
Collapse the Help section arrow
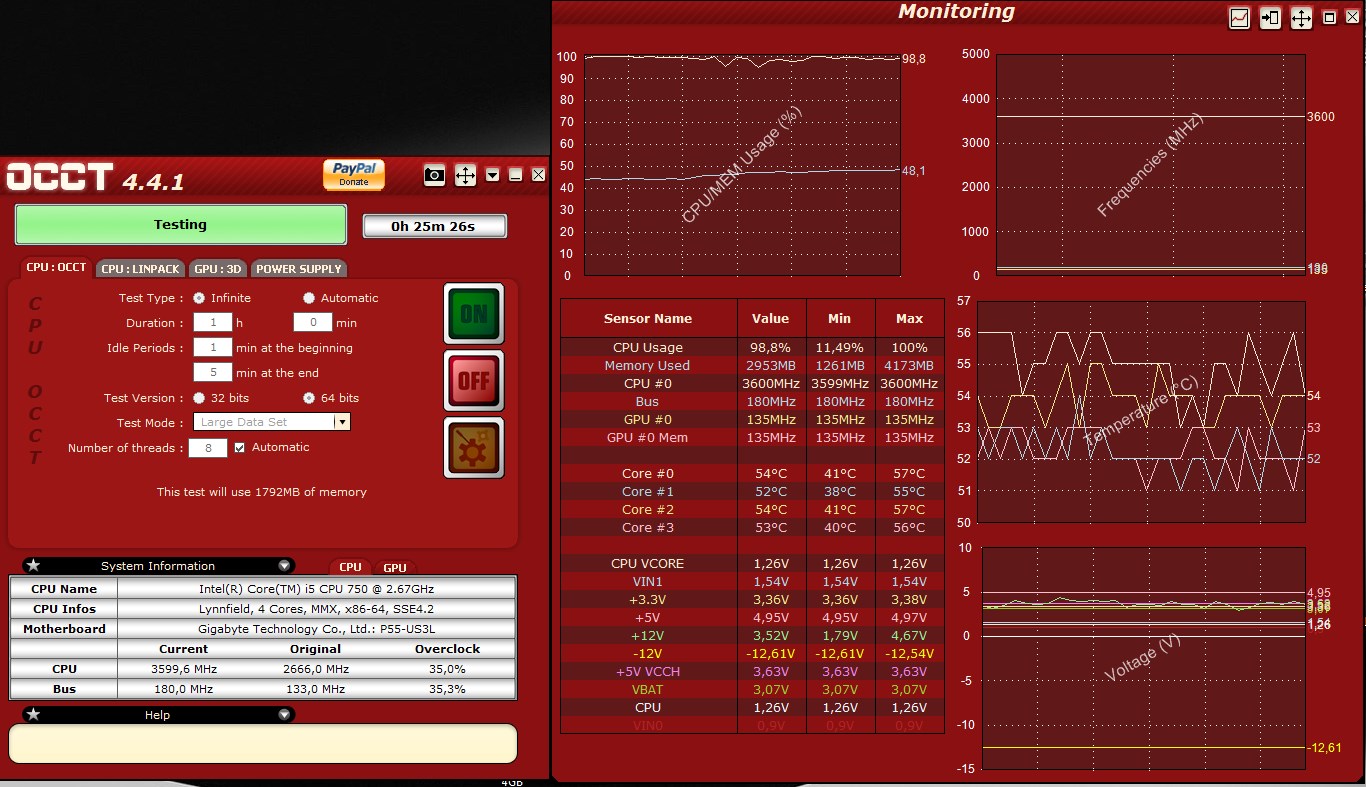(285, 715)
